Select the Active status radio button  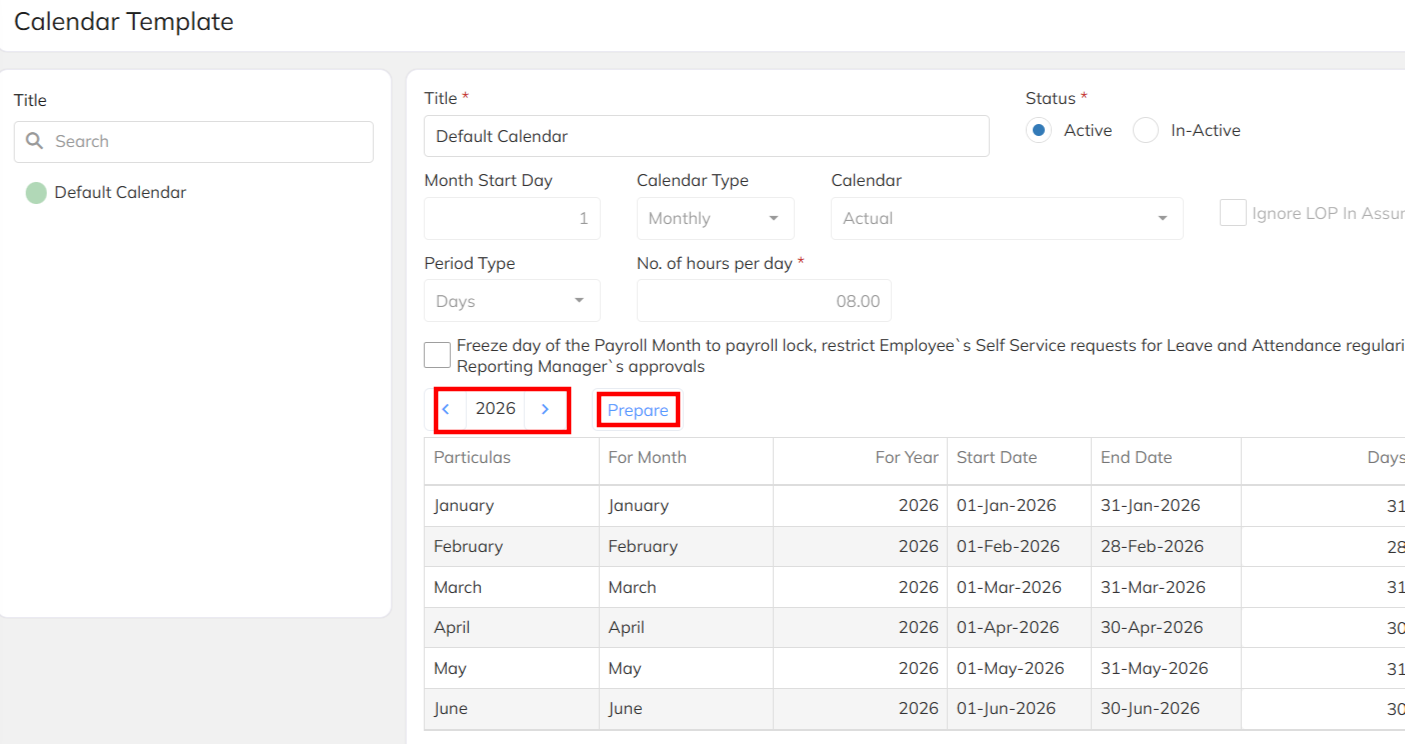pos(1039,131)
